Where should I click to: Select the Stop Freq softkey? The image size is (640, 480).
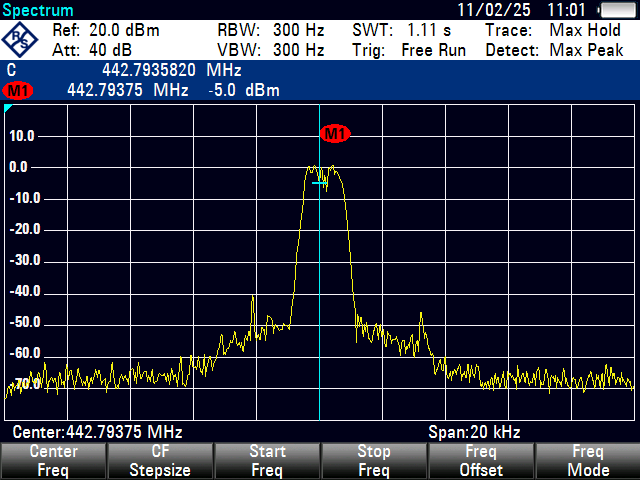point(374,461)
